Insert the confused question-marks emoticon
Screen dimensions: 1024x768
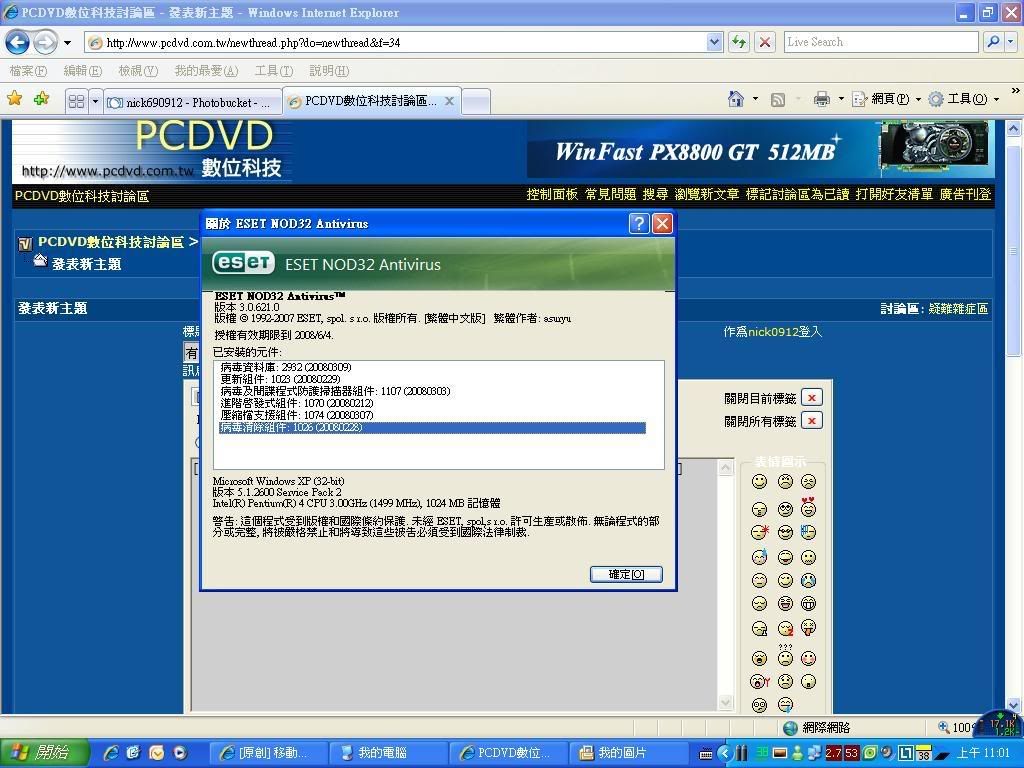(x=785, y=657)
